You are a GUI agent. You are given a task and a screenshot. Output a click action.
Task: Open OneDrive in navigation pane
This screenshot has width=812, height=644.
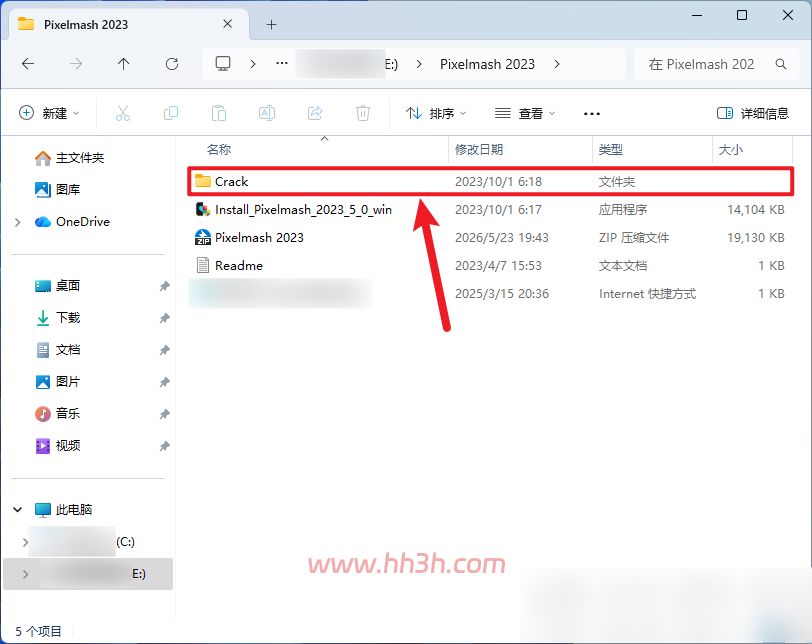coord(72,222)
